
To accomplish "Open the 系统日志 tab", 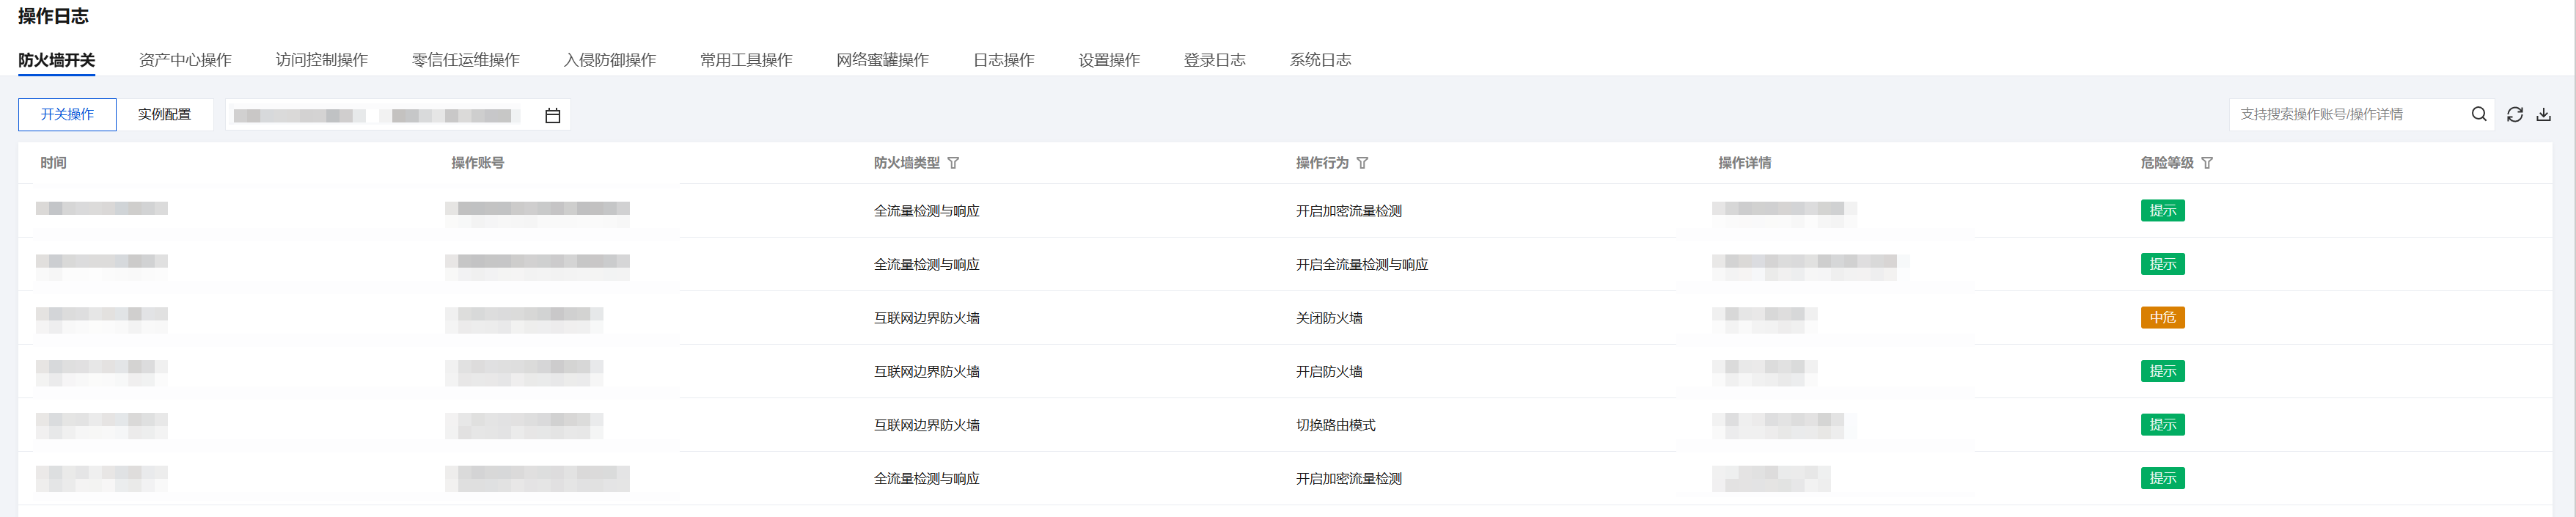I will pyautogui.click(x=1319, y=60).
